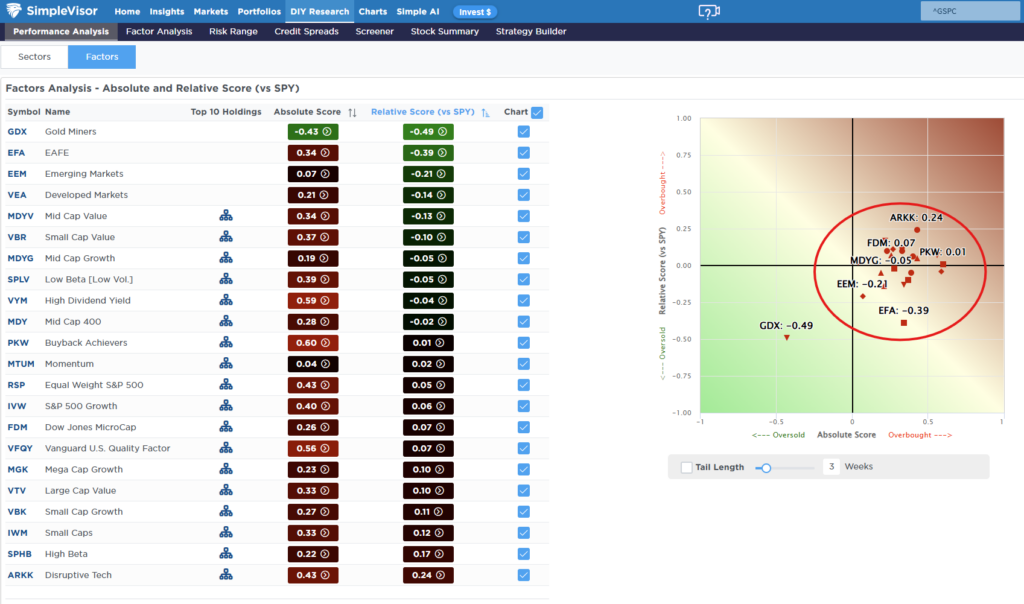Screen dimensions: 1024x604
Task: Expand GDX absolute score -0.43 badge
Action: pos(313,131)
